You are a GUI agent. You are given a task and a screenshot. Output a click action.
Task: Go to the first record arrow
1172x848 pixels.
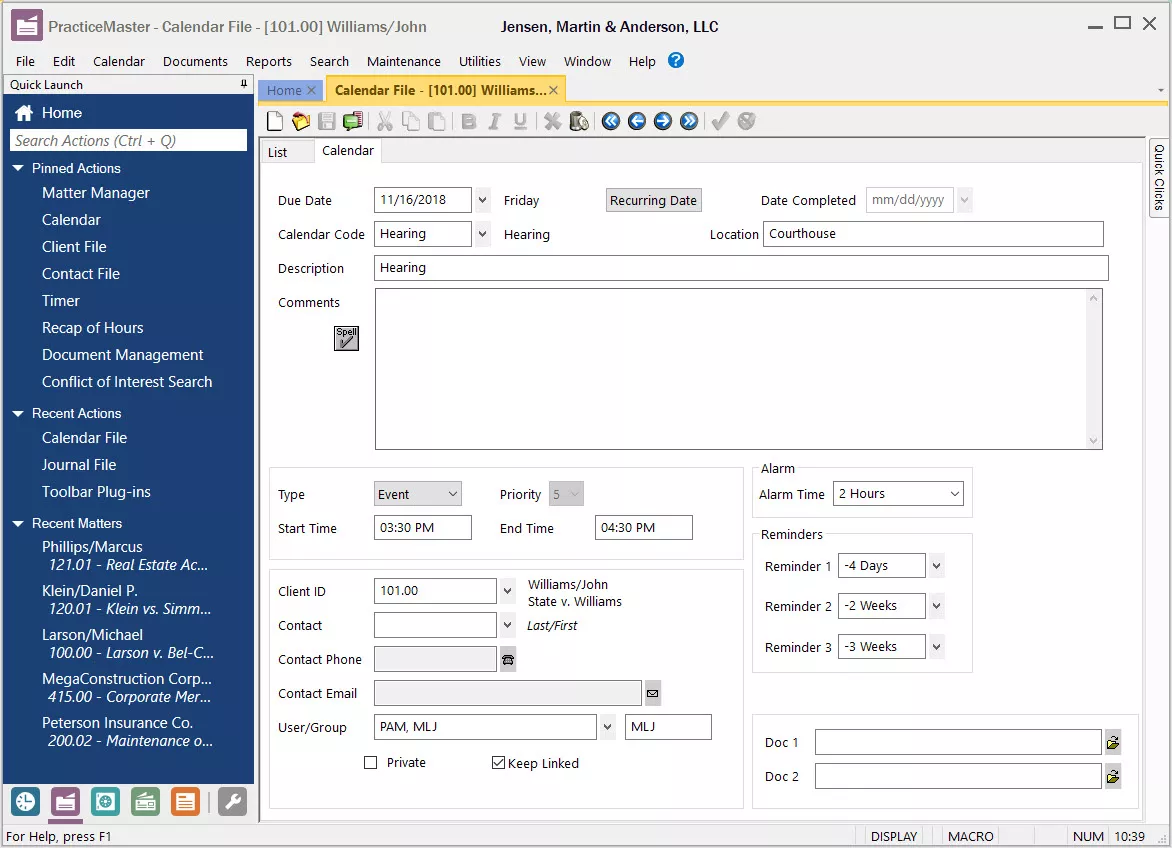click(611, 122)
